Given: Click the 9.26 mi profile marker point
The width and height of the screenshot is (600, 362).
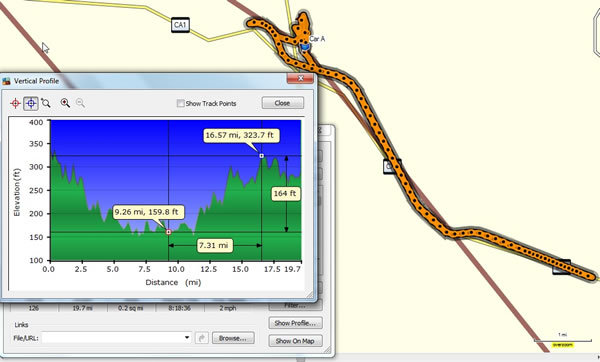Looking at the screenshot, I should (168, 232).
